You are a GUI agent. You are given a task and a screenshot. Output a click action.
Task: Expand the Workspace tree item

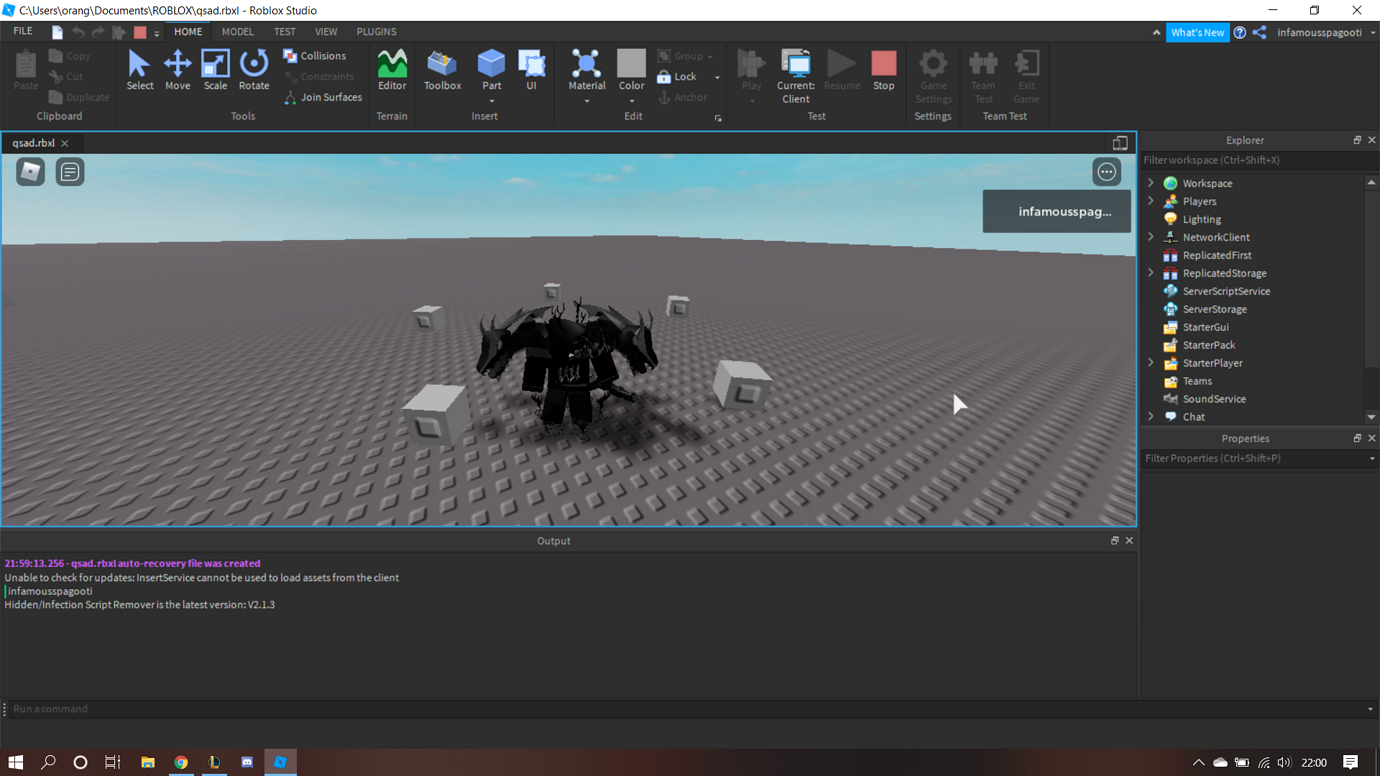click(x=1150, y=183)
